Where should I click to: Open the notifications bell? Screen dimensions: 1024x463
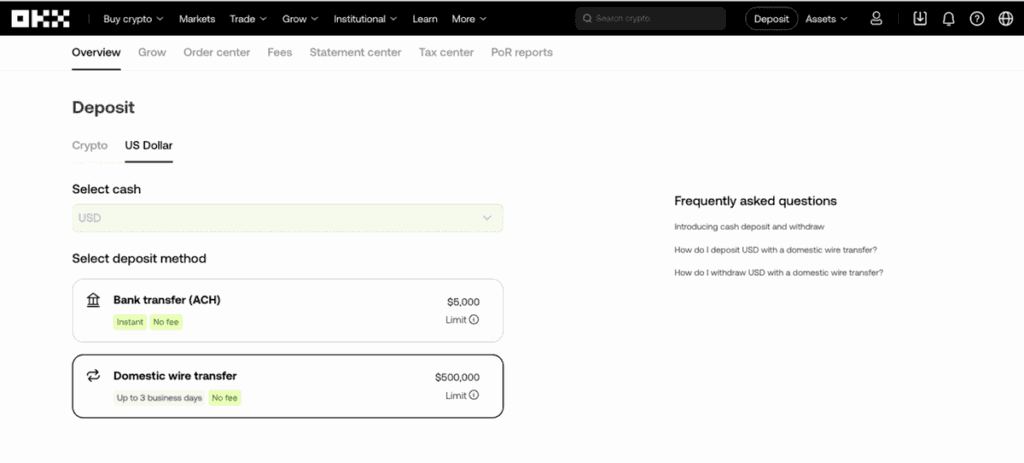pos(948,19)
